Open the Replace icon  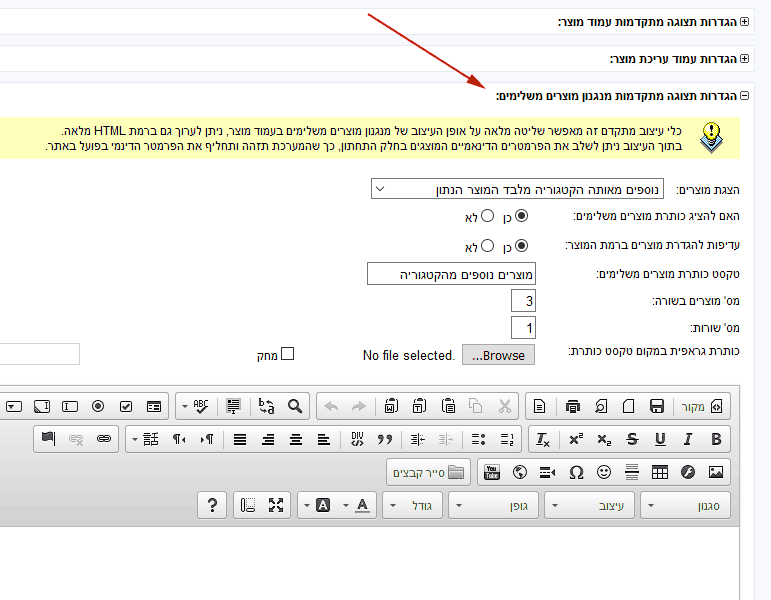click(x=267, y=406)
